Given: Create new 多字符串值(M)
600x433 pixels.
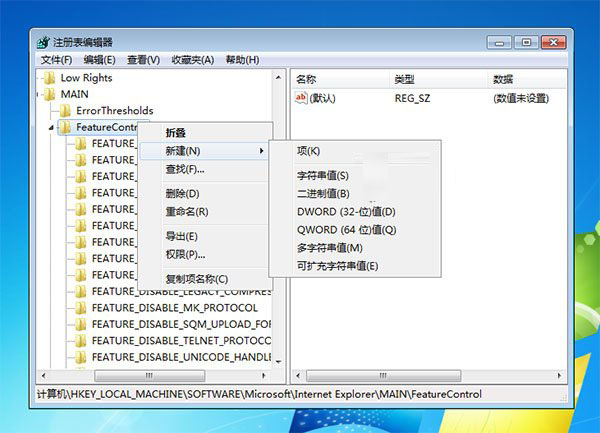Looking at the screenshot, I should (355, 248).
